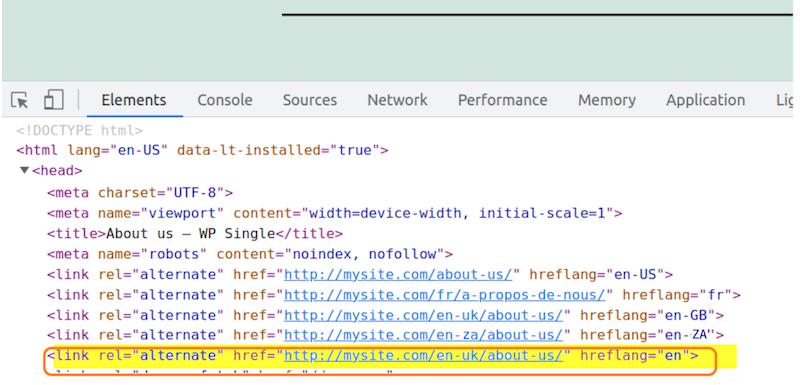Select the meta charset UTF-8 node
The width and height of the screenshot is (800, 385).
click(x=140, y=193)
